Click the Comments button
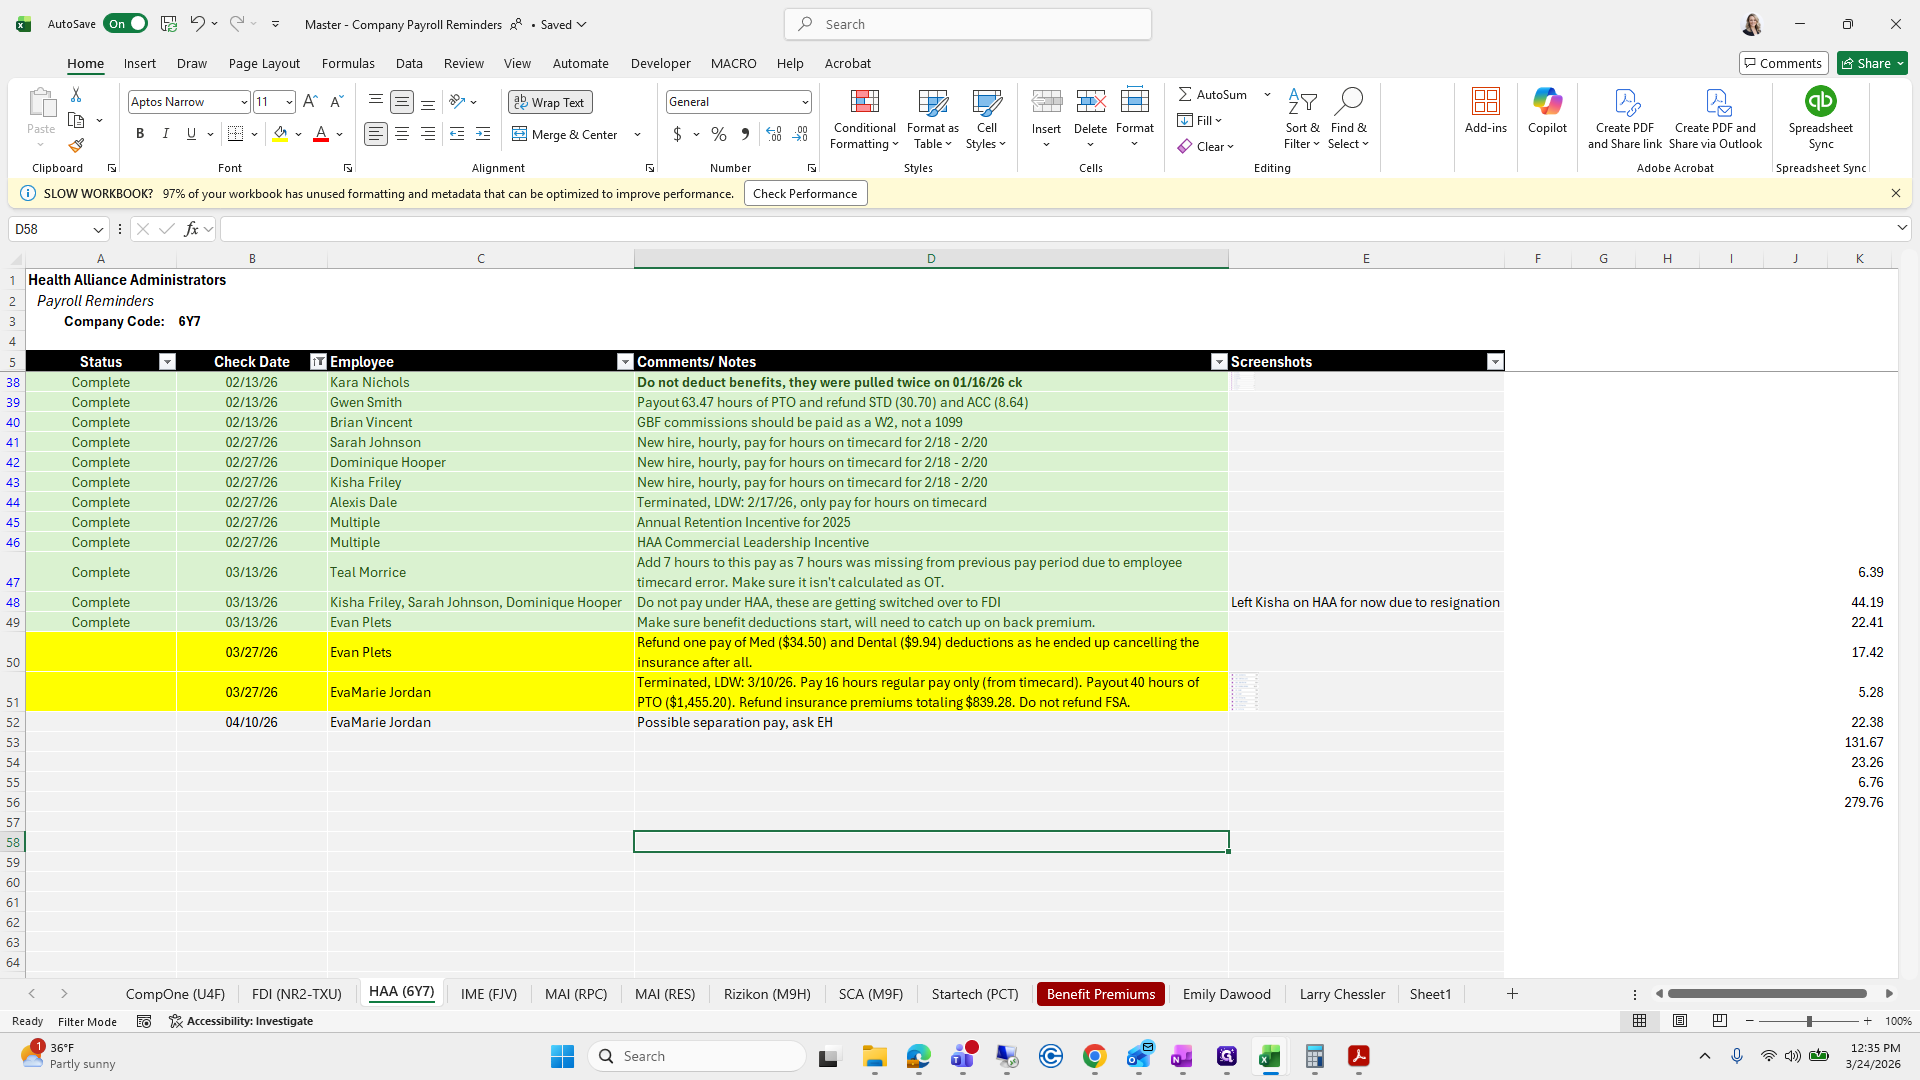The height and width of the screenshot is (1080, 1920). point(1783,63)
